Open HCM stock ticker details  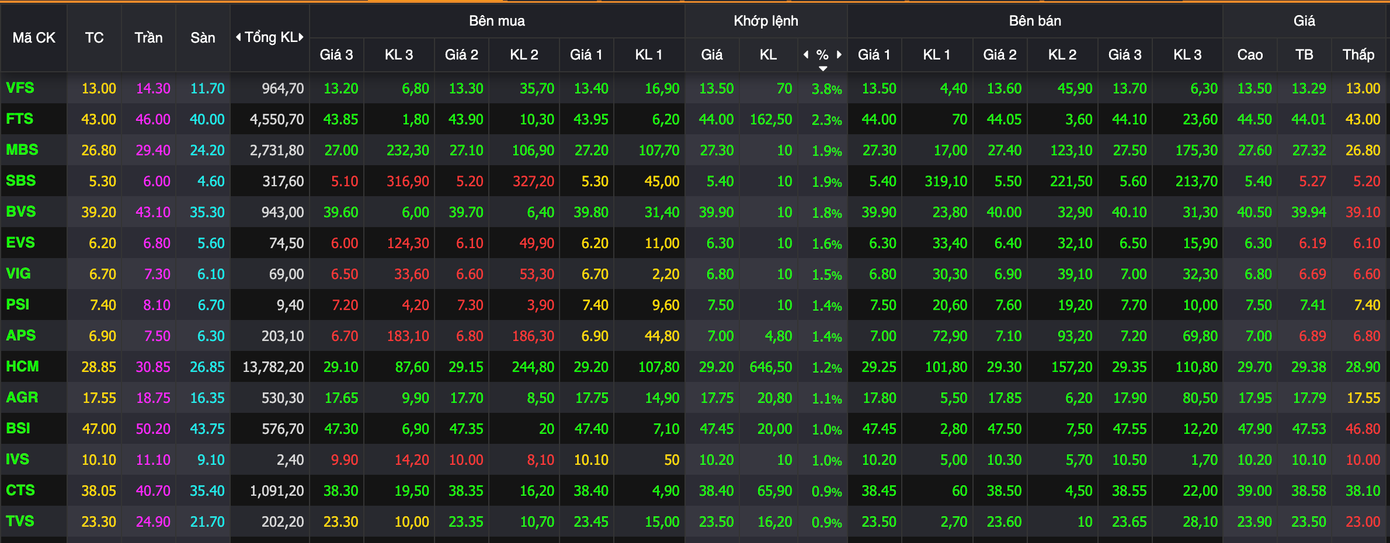(x=22, y=366)
